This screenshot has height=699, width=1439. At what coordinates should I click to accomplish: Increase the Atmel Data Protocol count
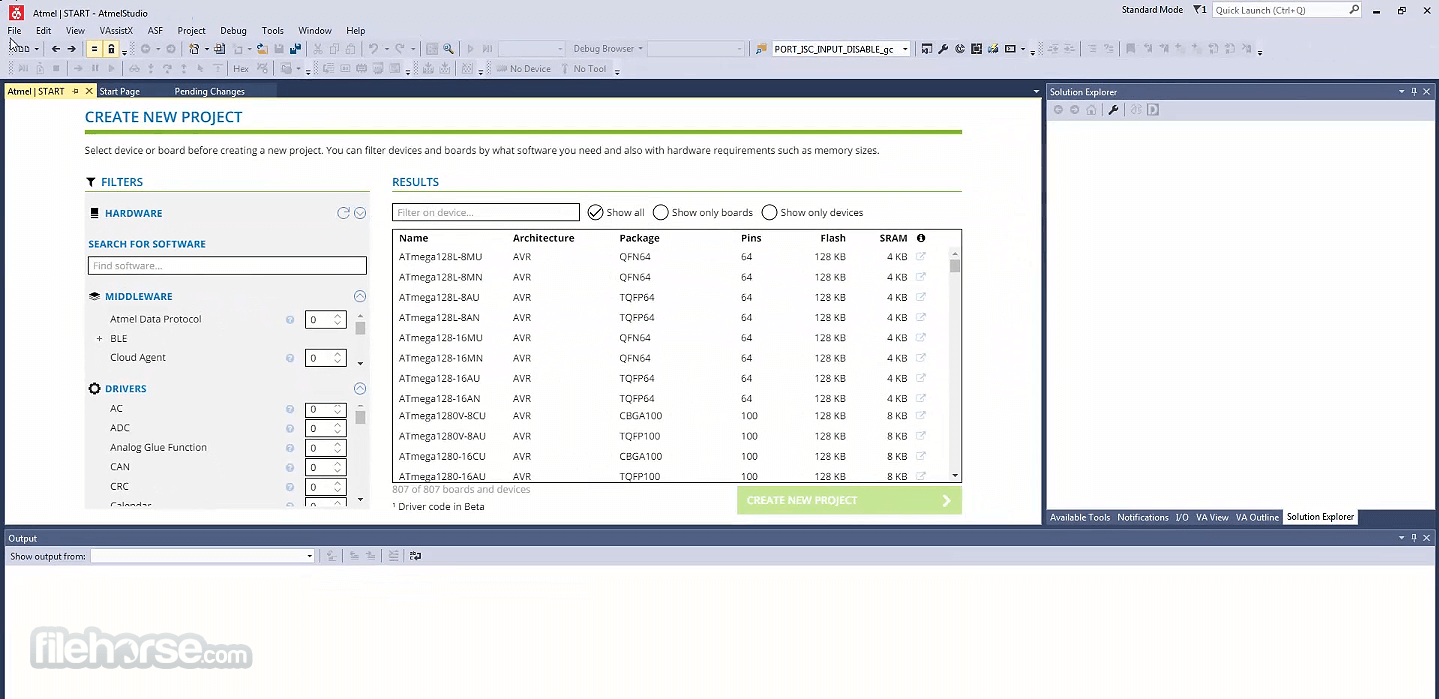(x=338, y=316)
